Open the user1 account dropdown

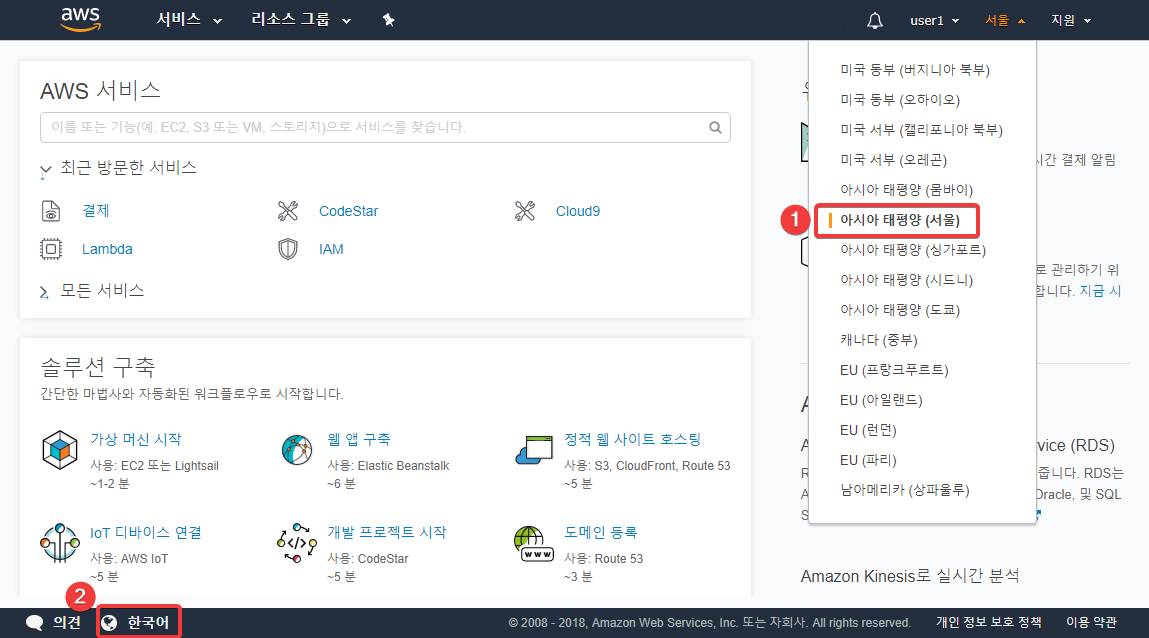(x=934, y=21)
